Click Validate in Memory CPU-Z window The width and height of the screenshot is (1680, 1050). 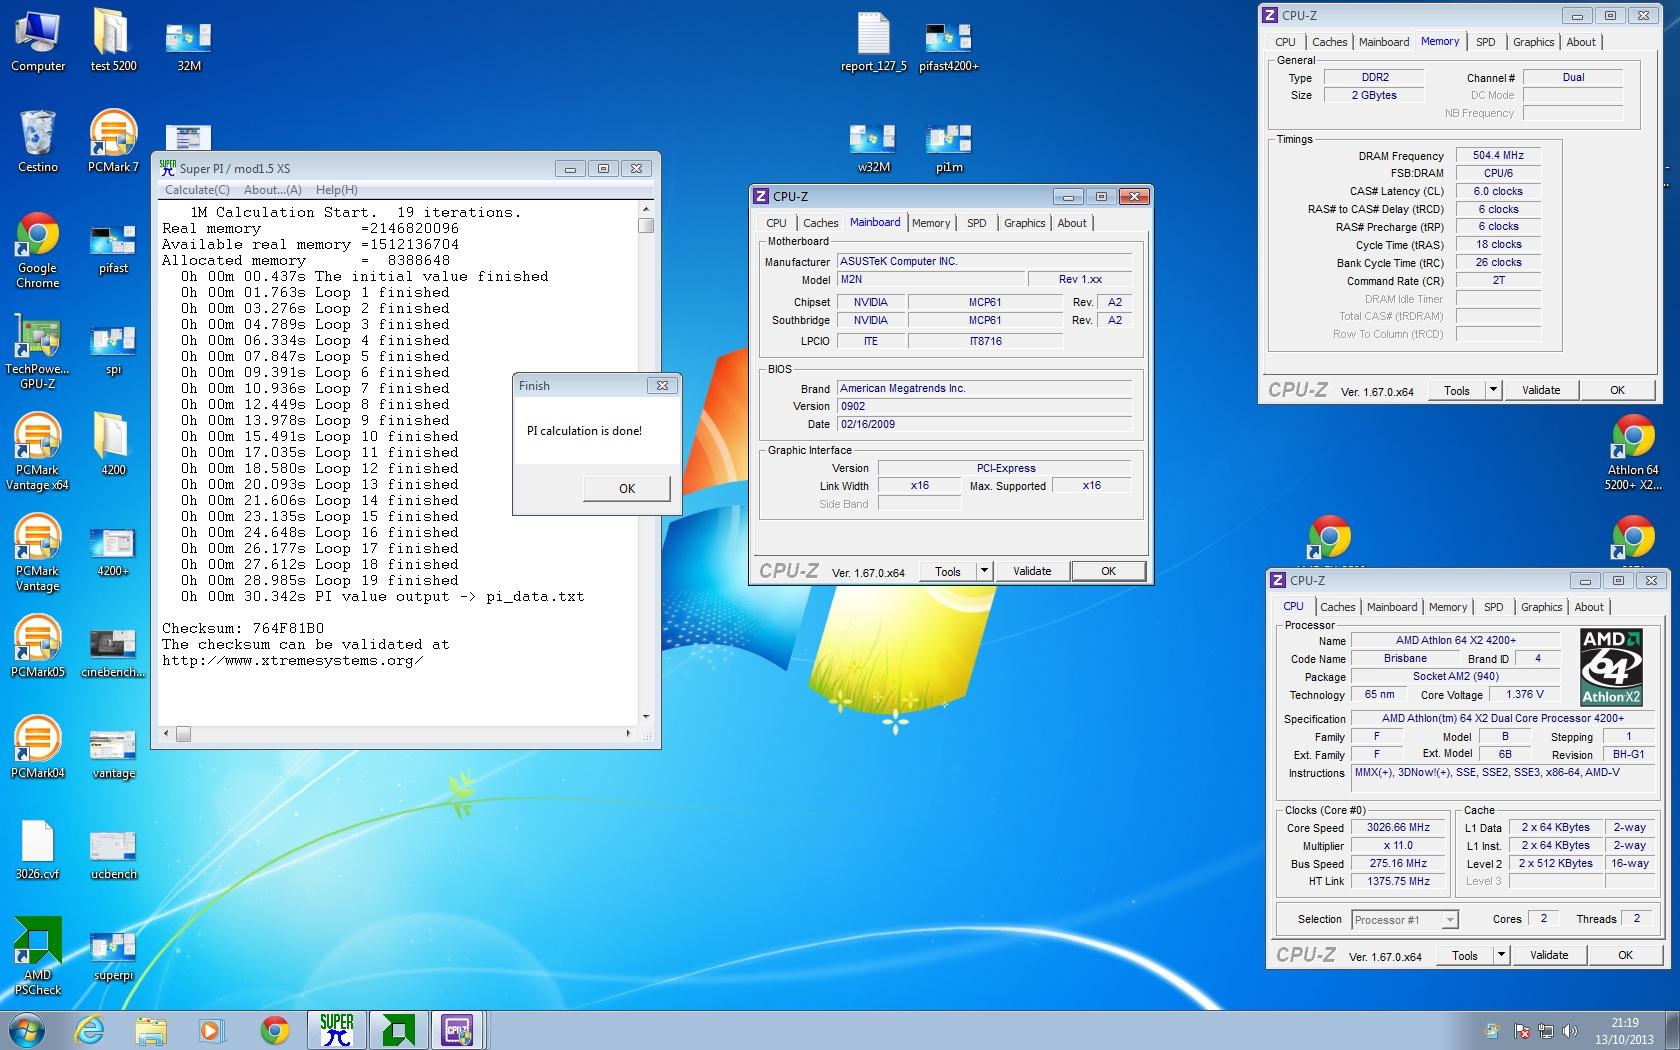point(1541,390)
